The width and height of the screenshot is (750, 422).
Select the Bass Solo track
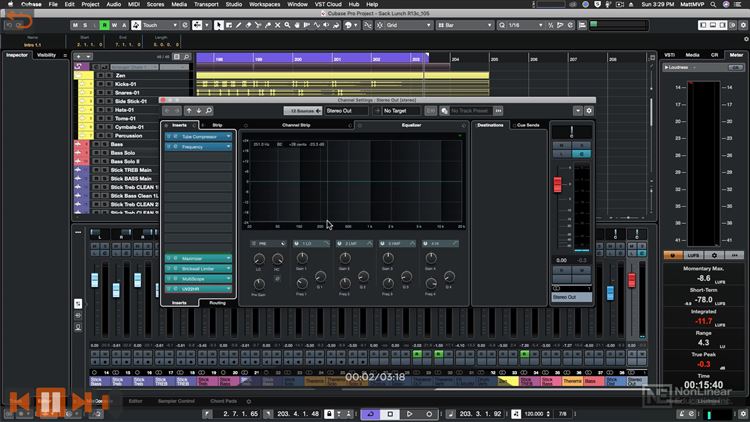pyautogui.click(x=122, y=153)
